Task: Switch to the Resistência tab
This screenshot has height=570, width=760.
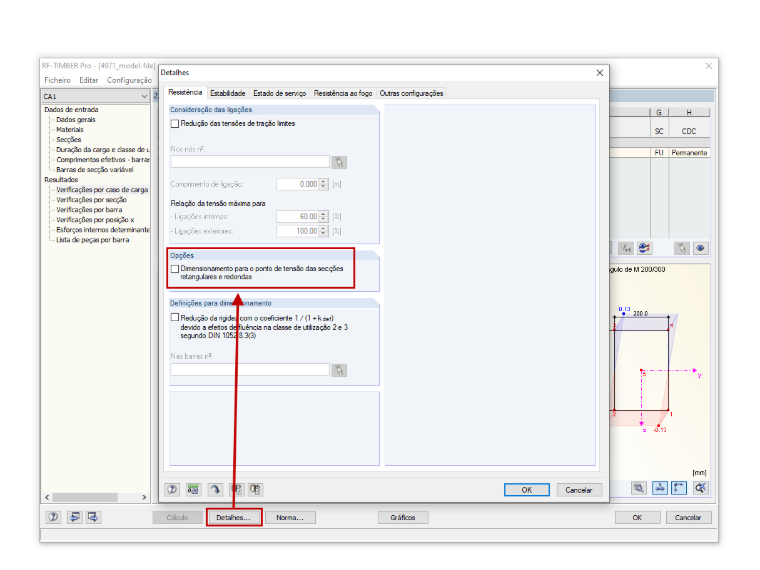Action: coord(185,92)
